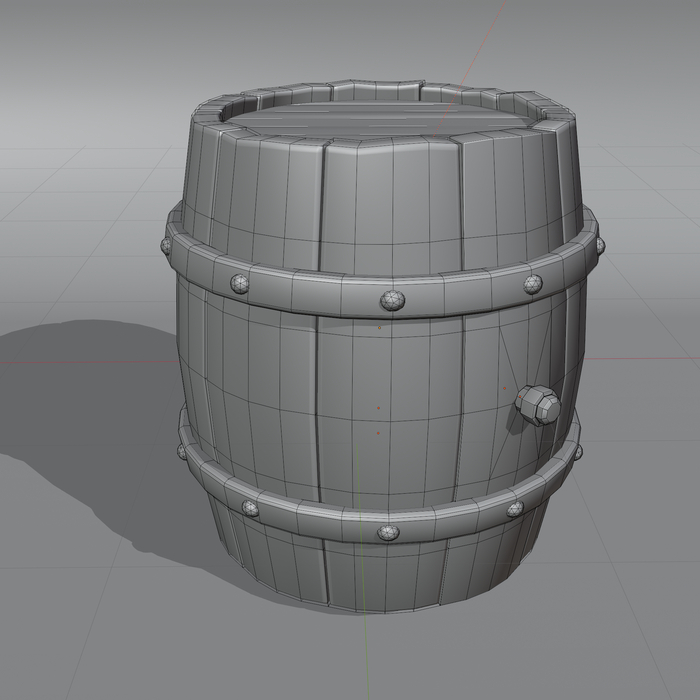Select the leftmost rivet on lower hoop
Image resolution: width=700 pixels, height=700 pixels.
point(182,451)
